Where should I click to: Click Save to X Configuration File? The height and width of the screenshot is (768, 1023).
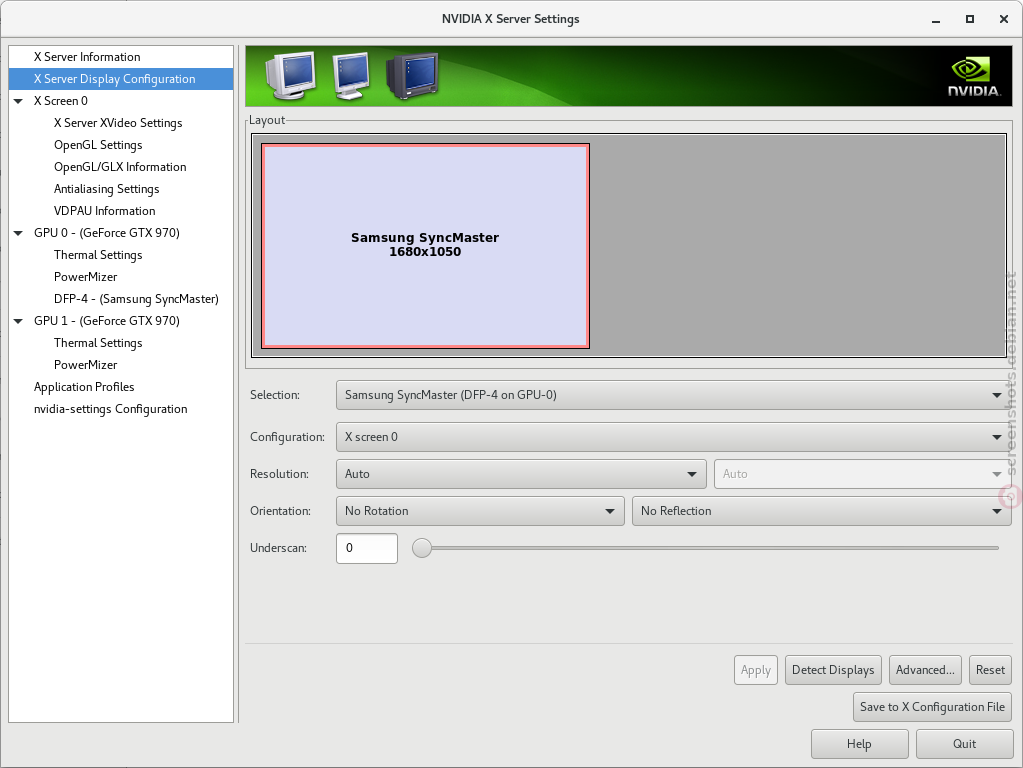click(932, 707)
